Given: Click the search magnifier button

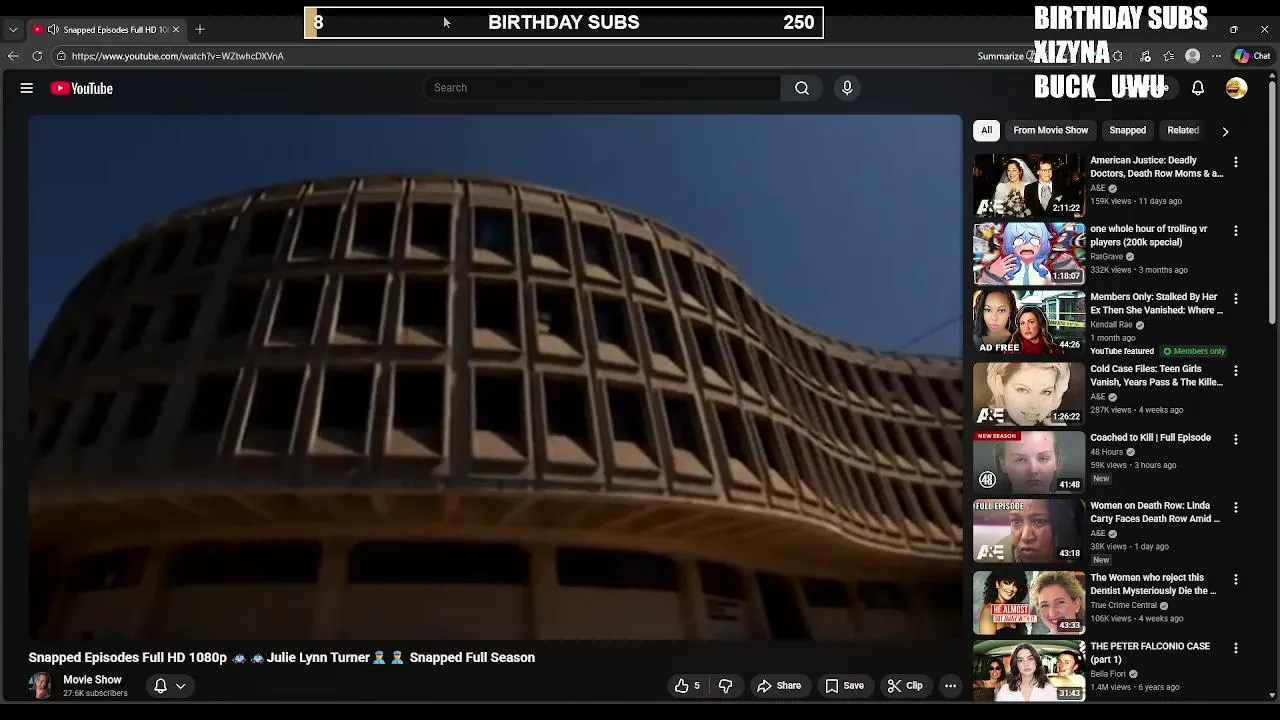Looking at the screenshot, I should pos(802,88).
